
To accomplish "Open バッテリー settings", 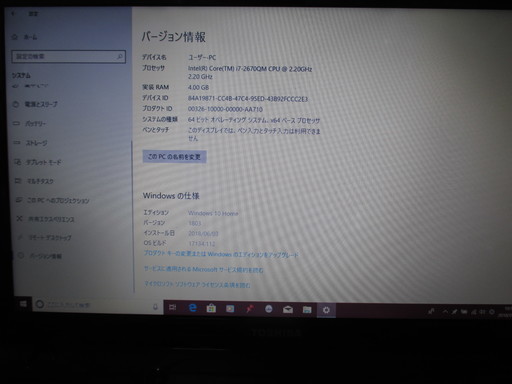I will tap(36, 124).
